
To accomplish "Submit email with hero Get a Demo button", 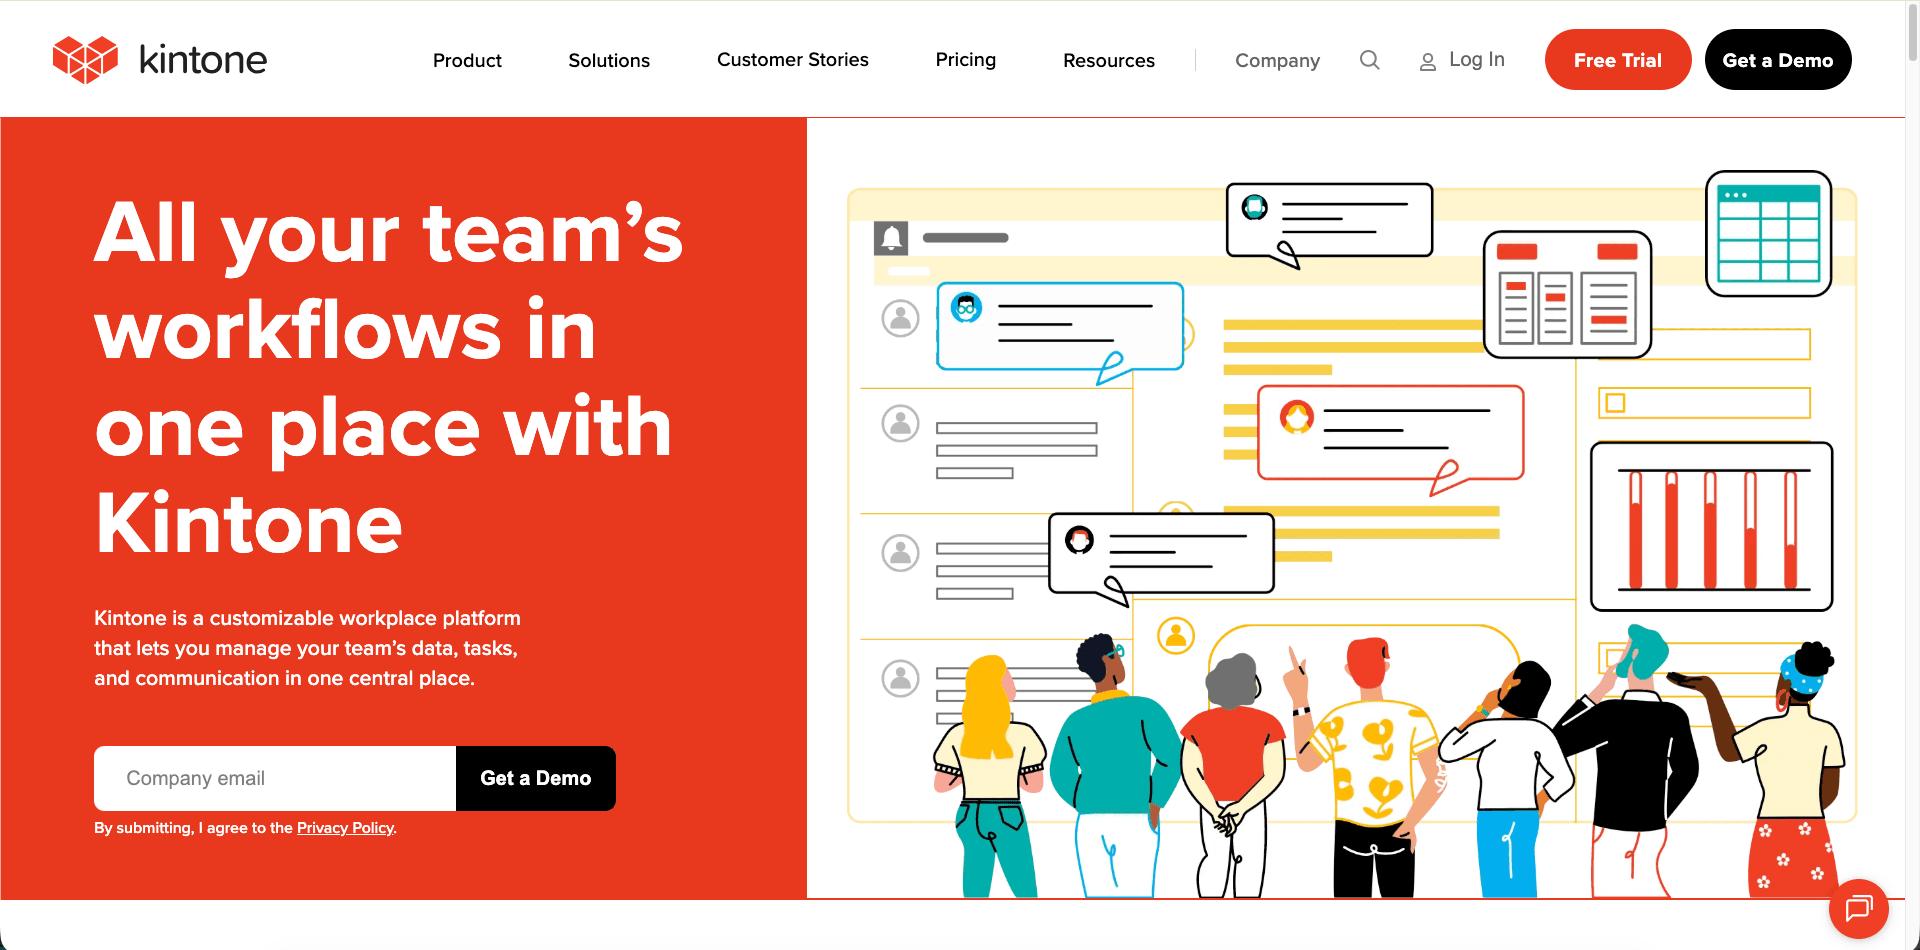I will point(535,778).
